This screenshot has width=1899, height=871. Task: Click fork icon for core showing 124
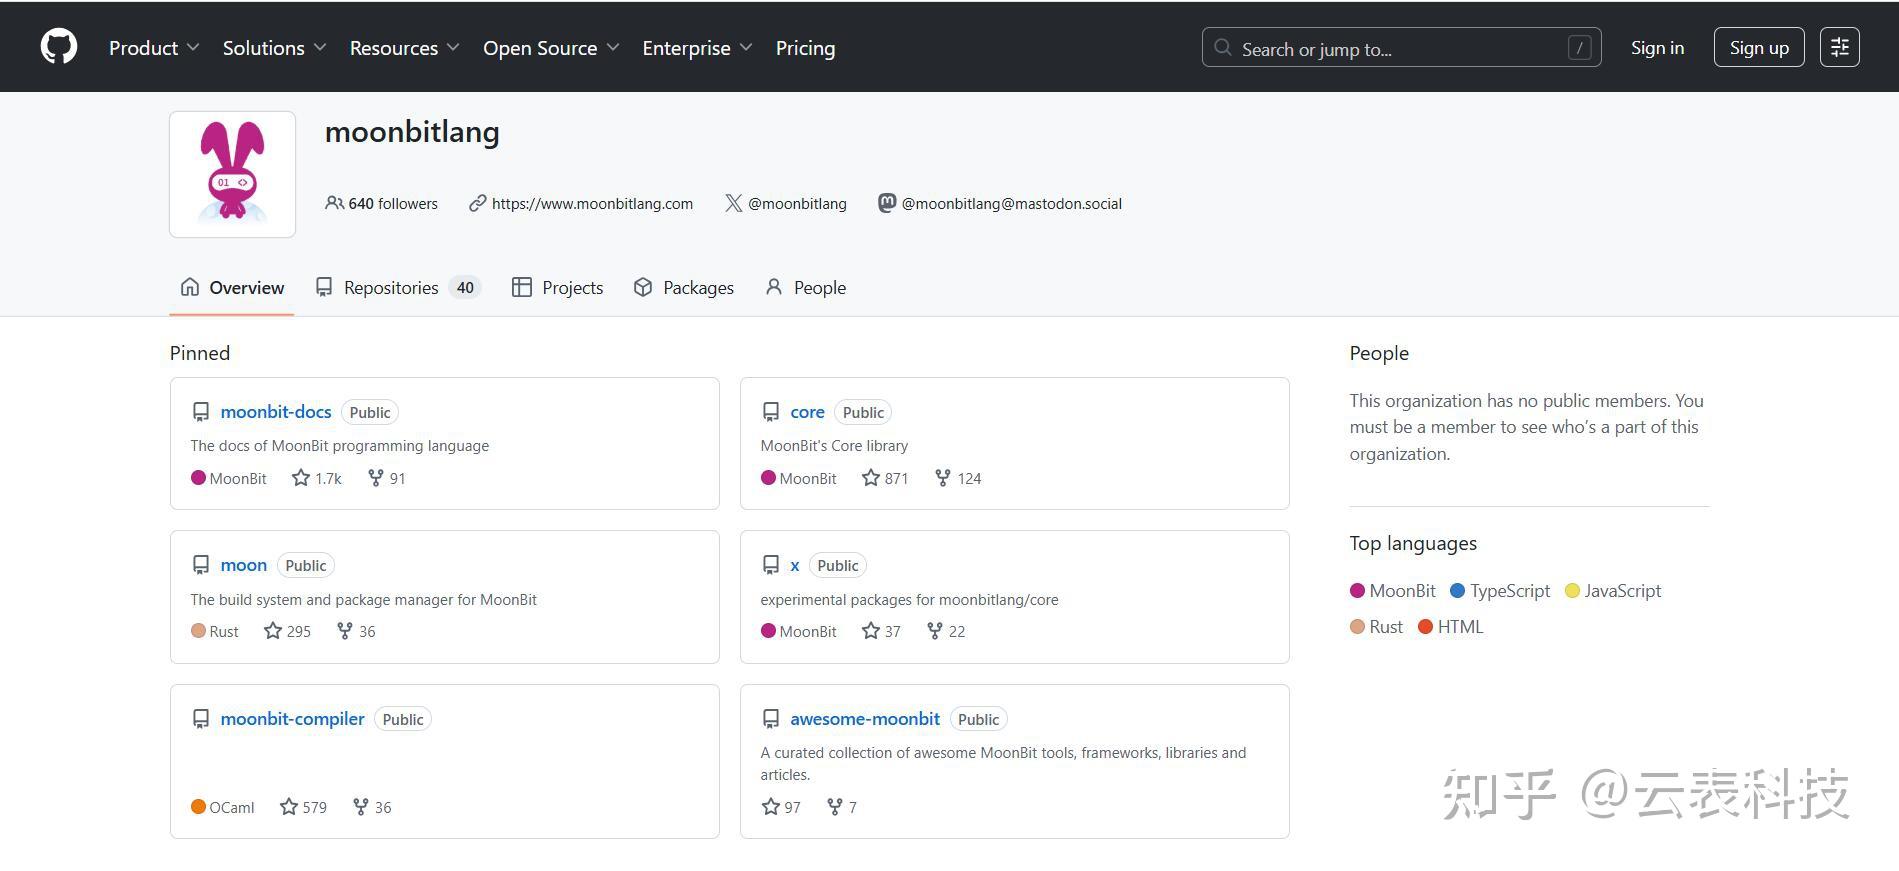[x=943, y=478]
